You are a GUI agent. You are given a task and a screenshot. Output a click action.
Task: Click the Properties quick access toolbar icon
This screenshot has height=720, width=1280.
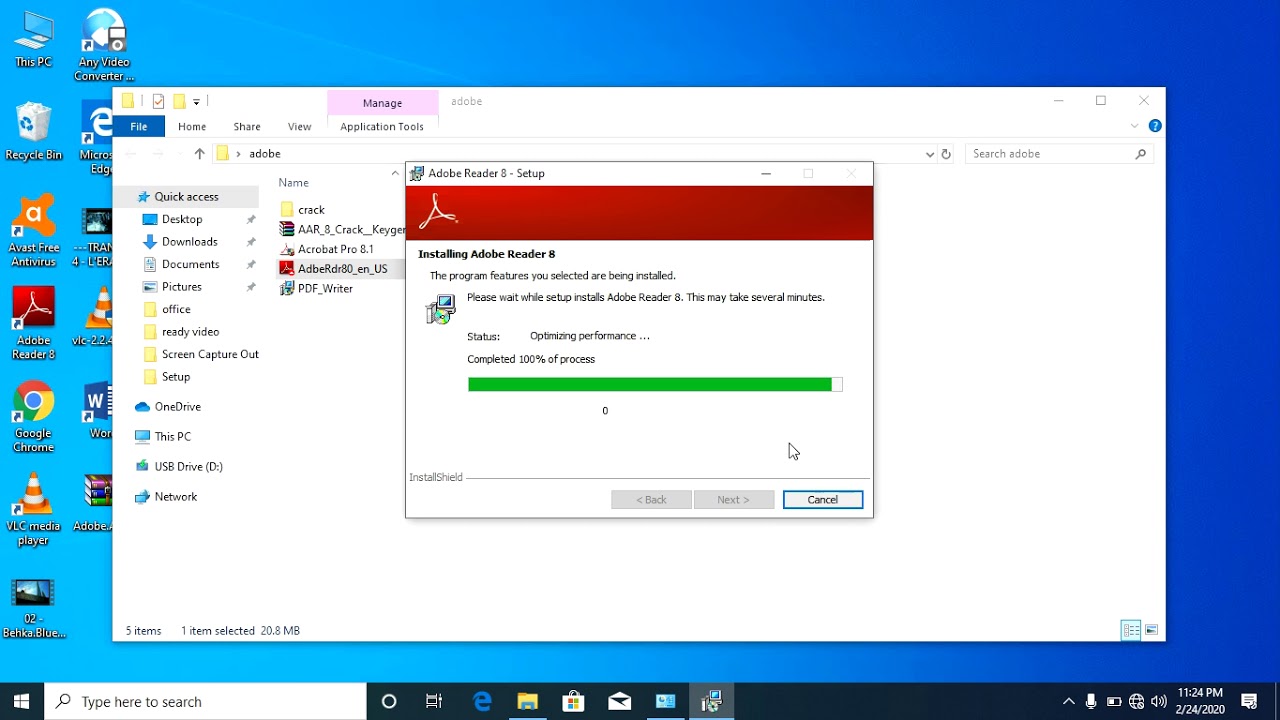158,101
